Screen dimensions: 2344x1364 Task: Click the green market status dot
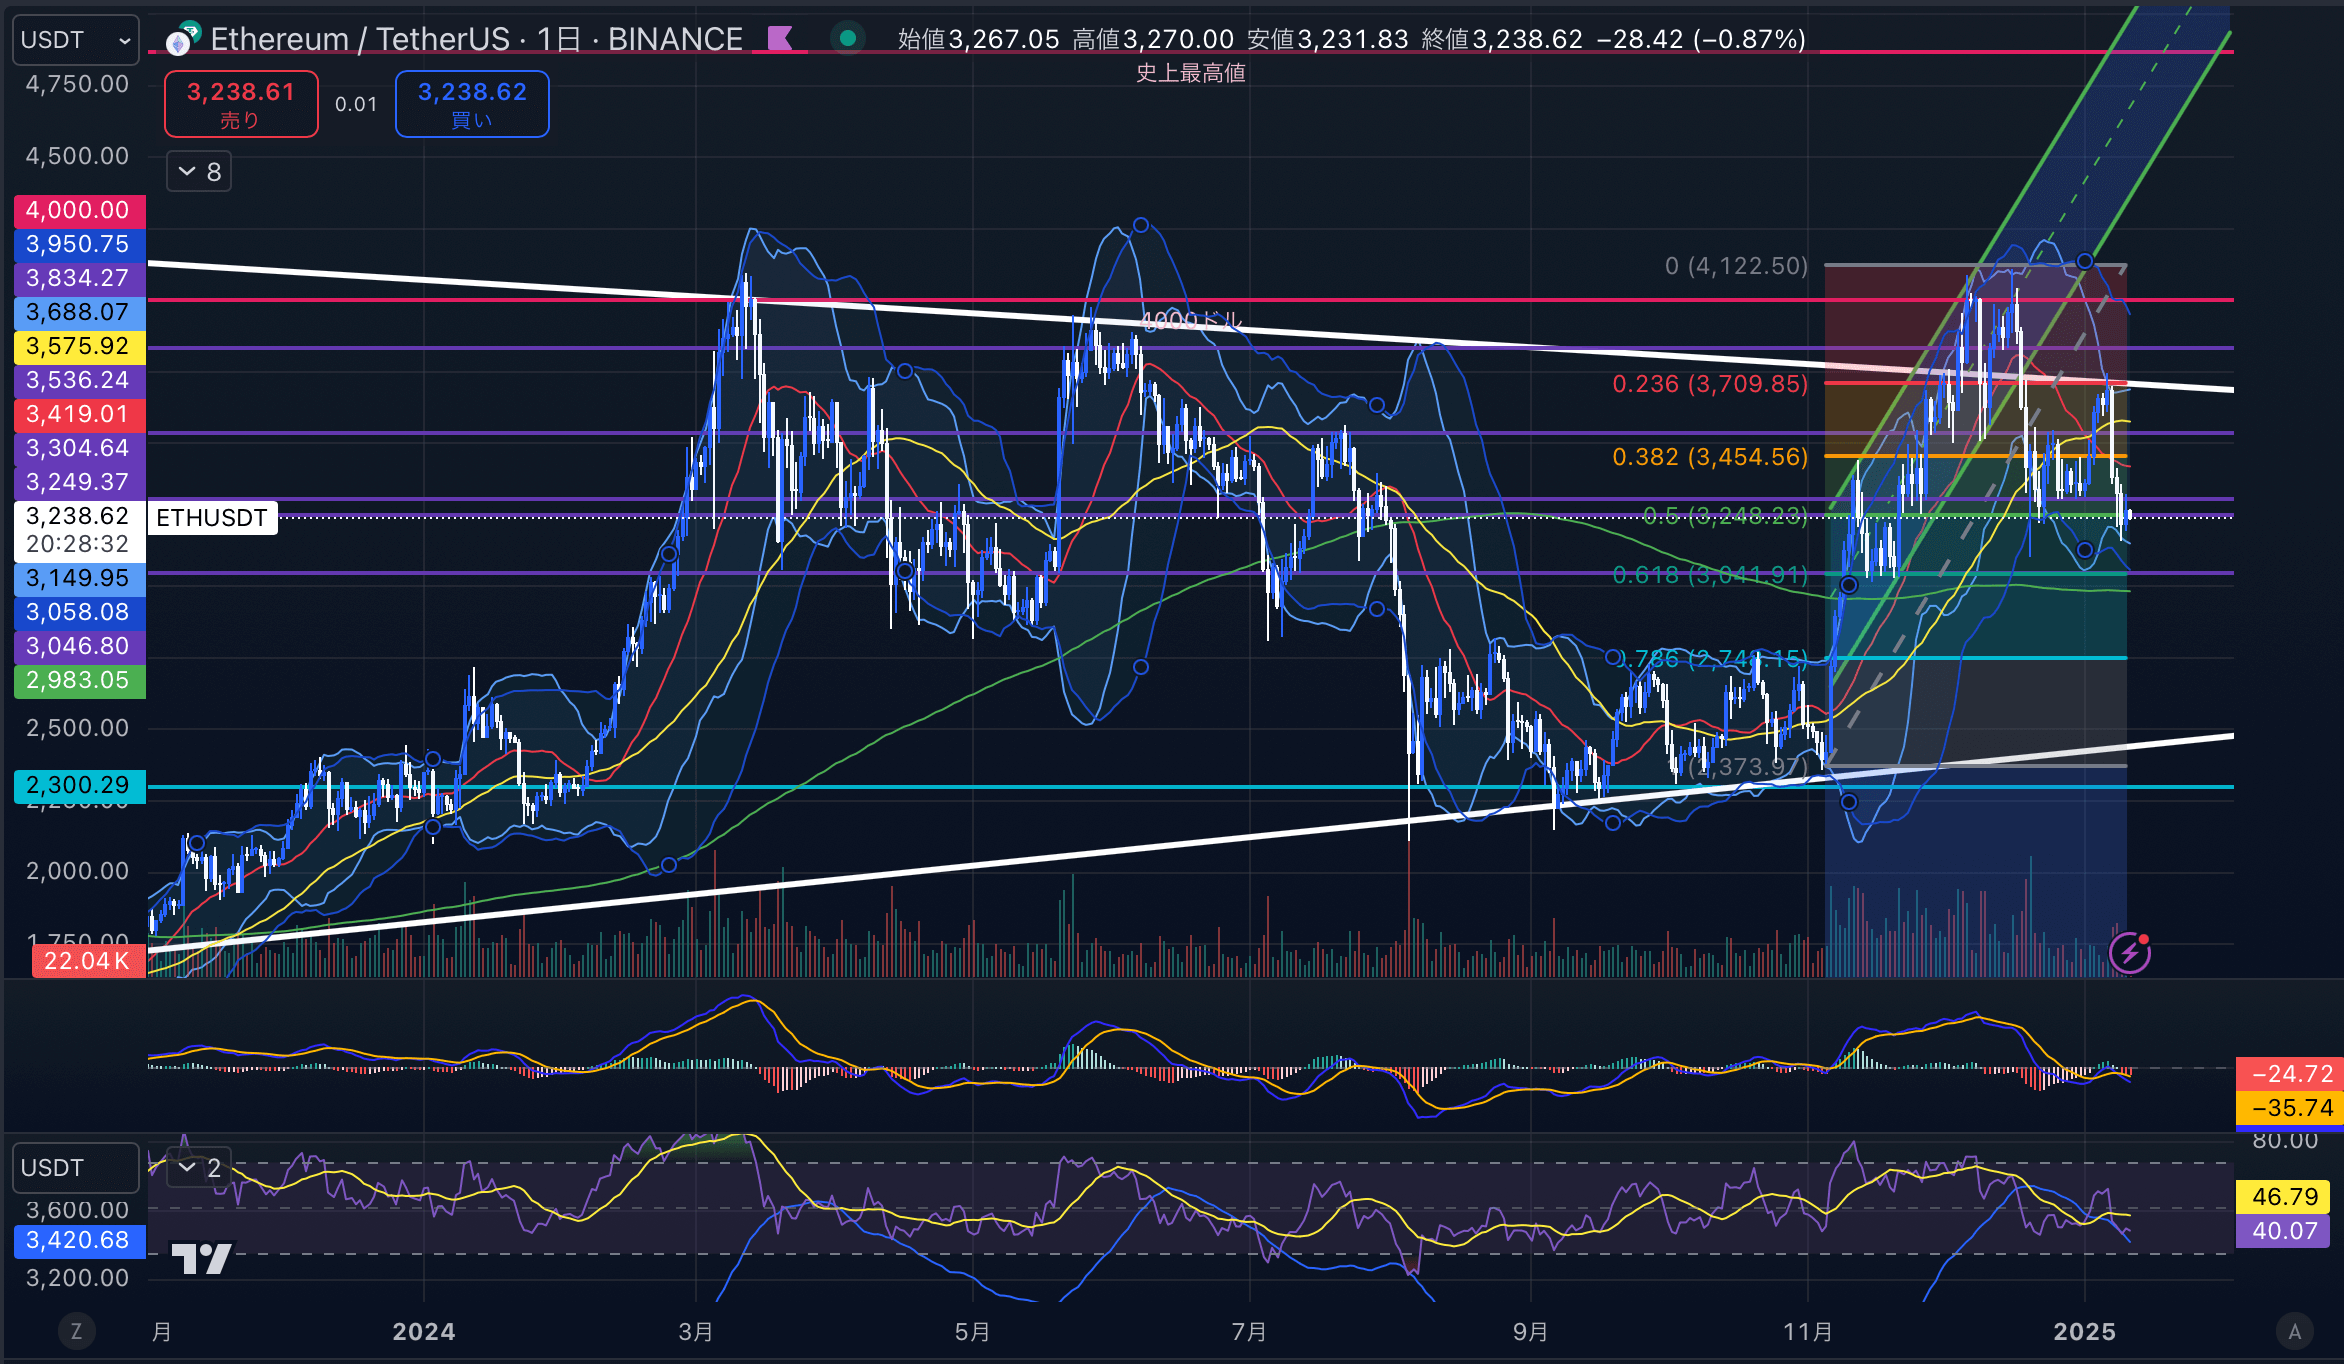tap(848, 39)
